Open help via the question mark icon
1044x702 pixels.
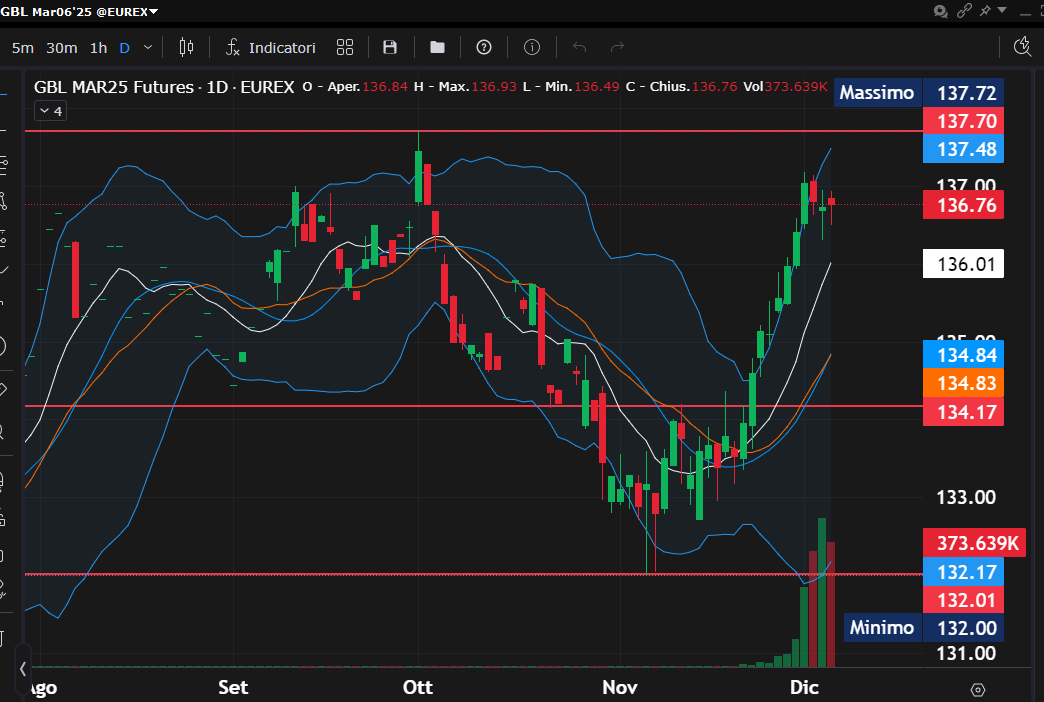(x=484, y=47)
